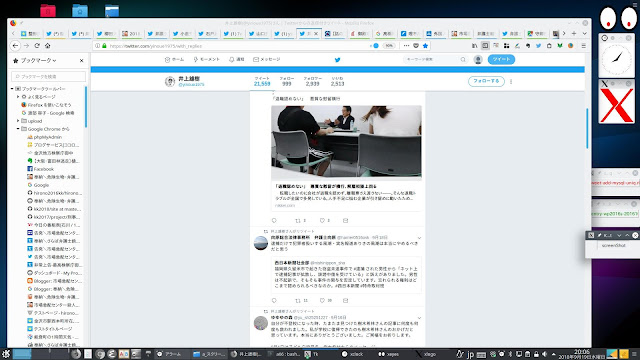Click the bookmarks sidebar scrollbar thumb
Viewport: 640px width, 360px height.
click(x=86, y=106)
